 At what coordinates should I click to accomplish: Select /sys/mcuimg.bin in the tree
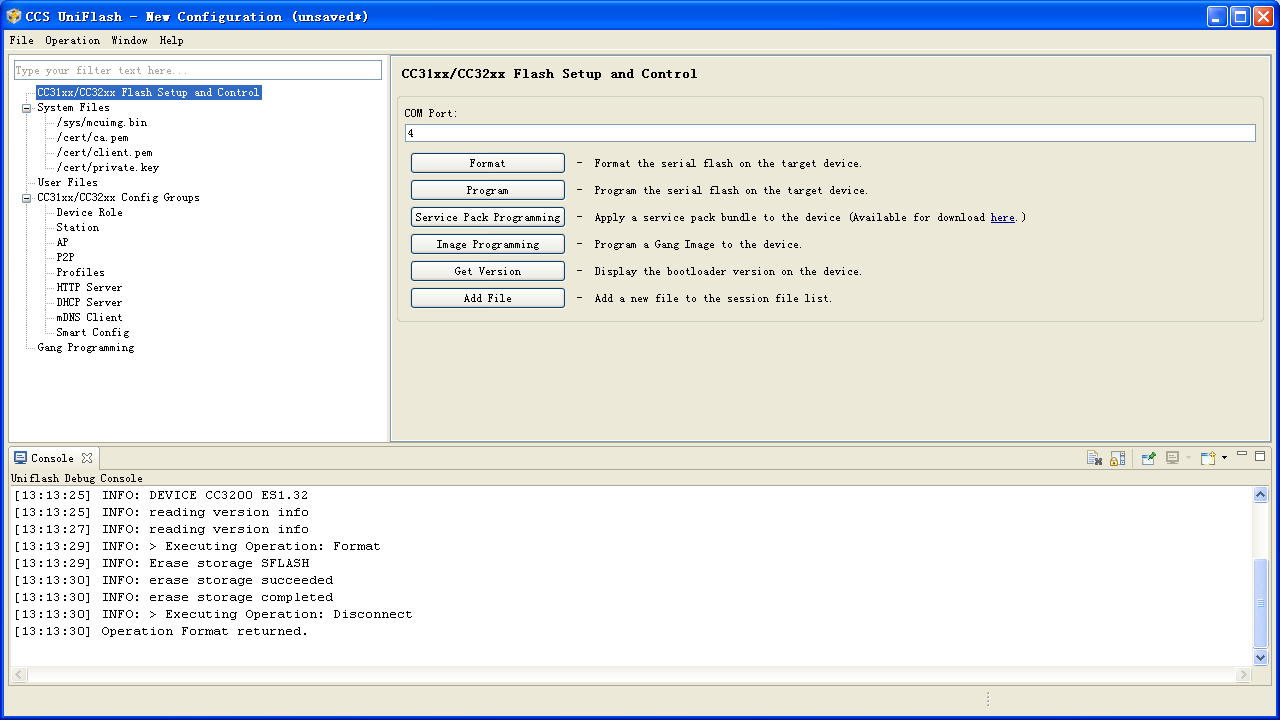tap(102, 123)
